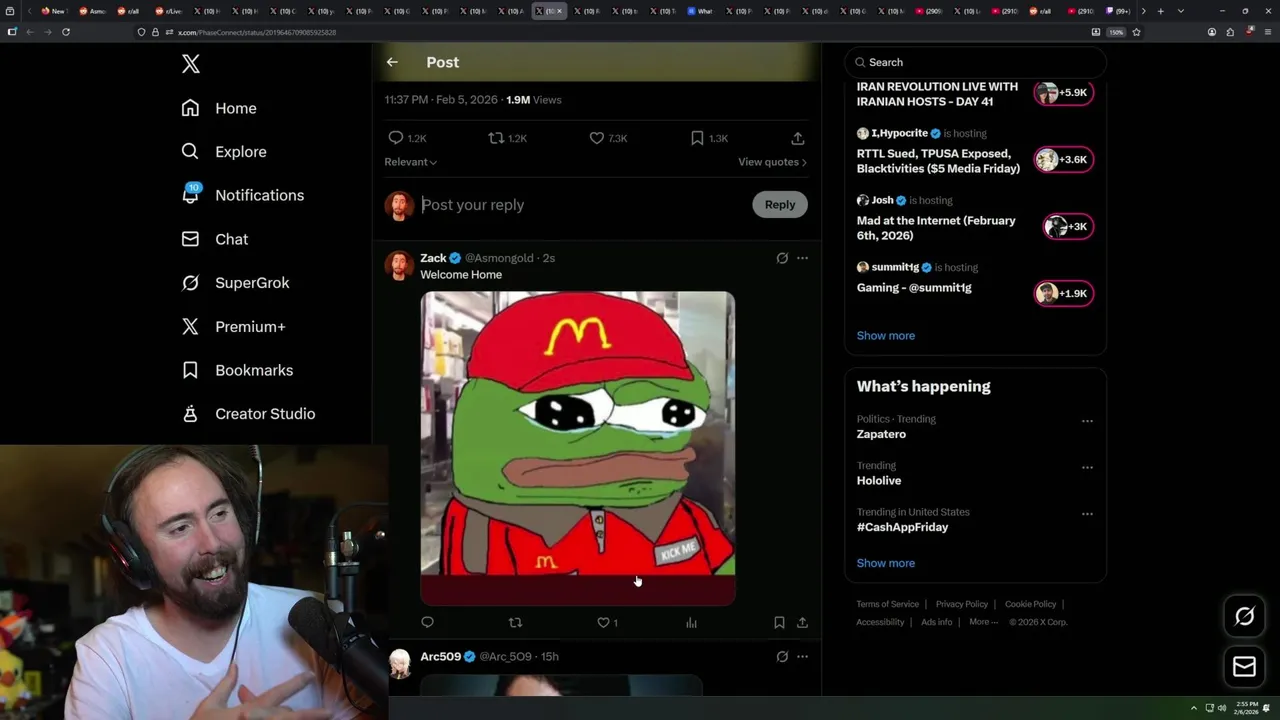Open View quotes
Viewport: 1280px width, 720px height.
pyautogui.click(x=772, y=162)
